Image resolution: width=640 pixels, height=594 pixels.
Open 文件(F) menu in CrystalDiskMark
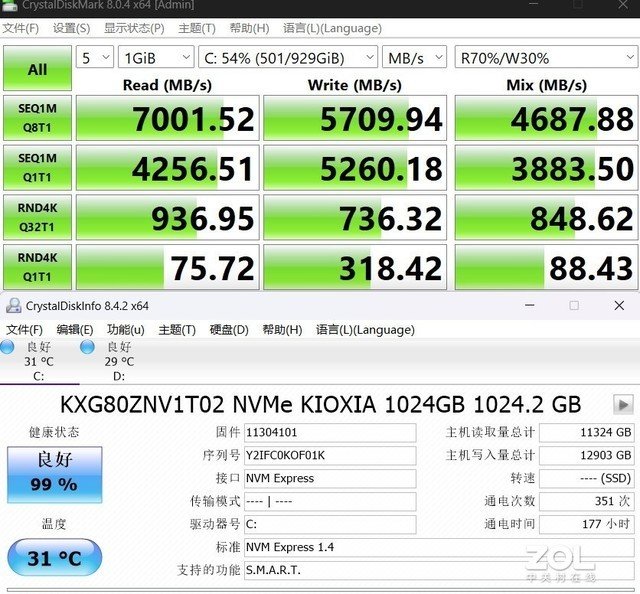tap(20, 29)
